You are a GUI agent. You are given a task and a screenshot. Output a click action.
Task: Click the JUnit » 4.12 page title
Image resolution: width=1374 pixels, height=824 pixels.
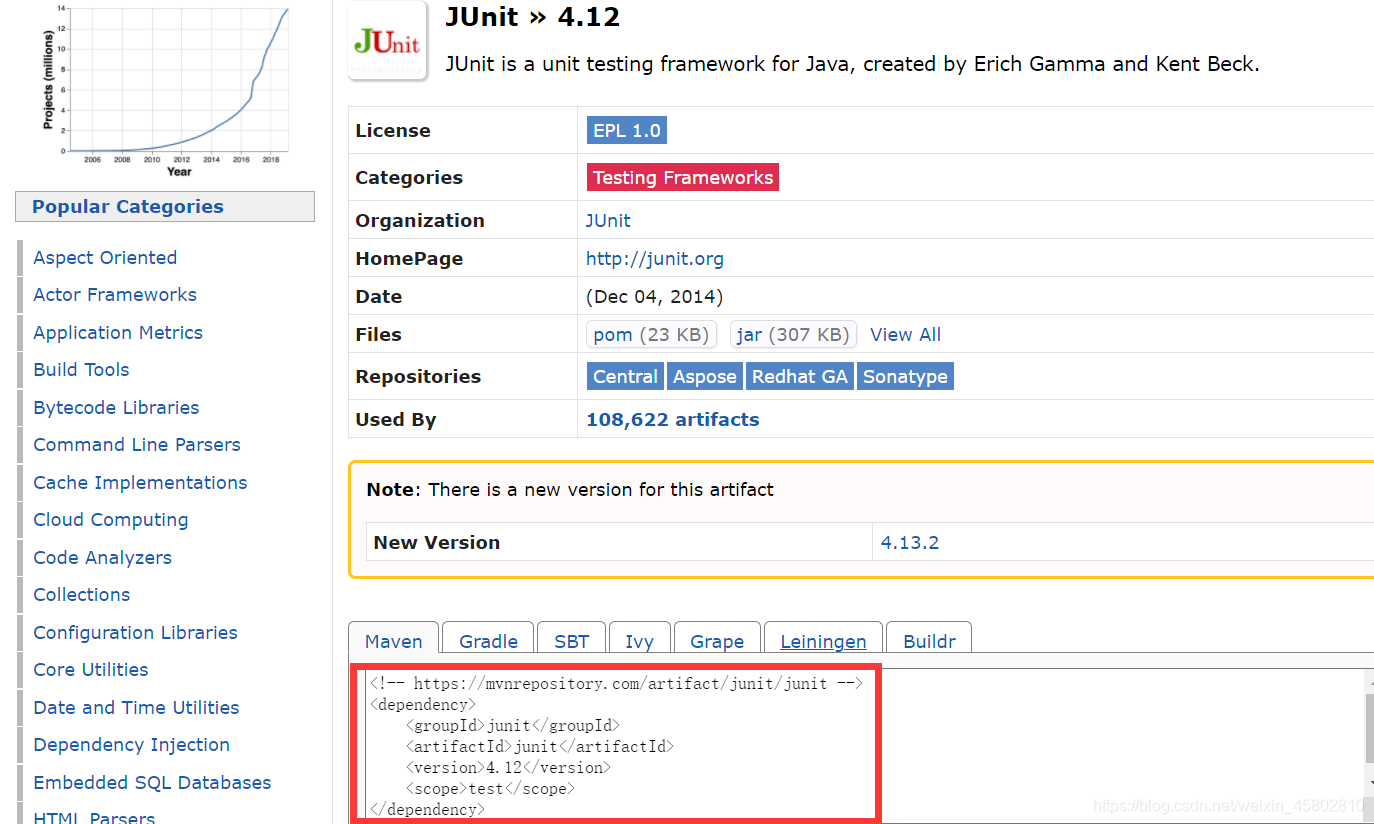(532, 17)
